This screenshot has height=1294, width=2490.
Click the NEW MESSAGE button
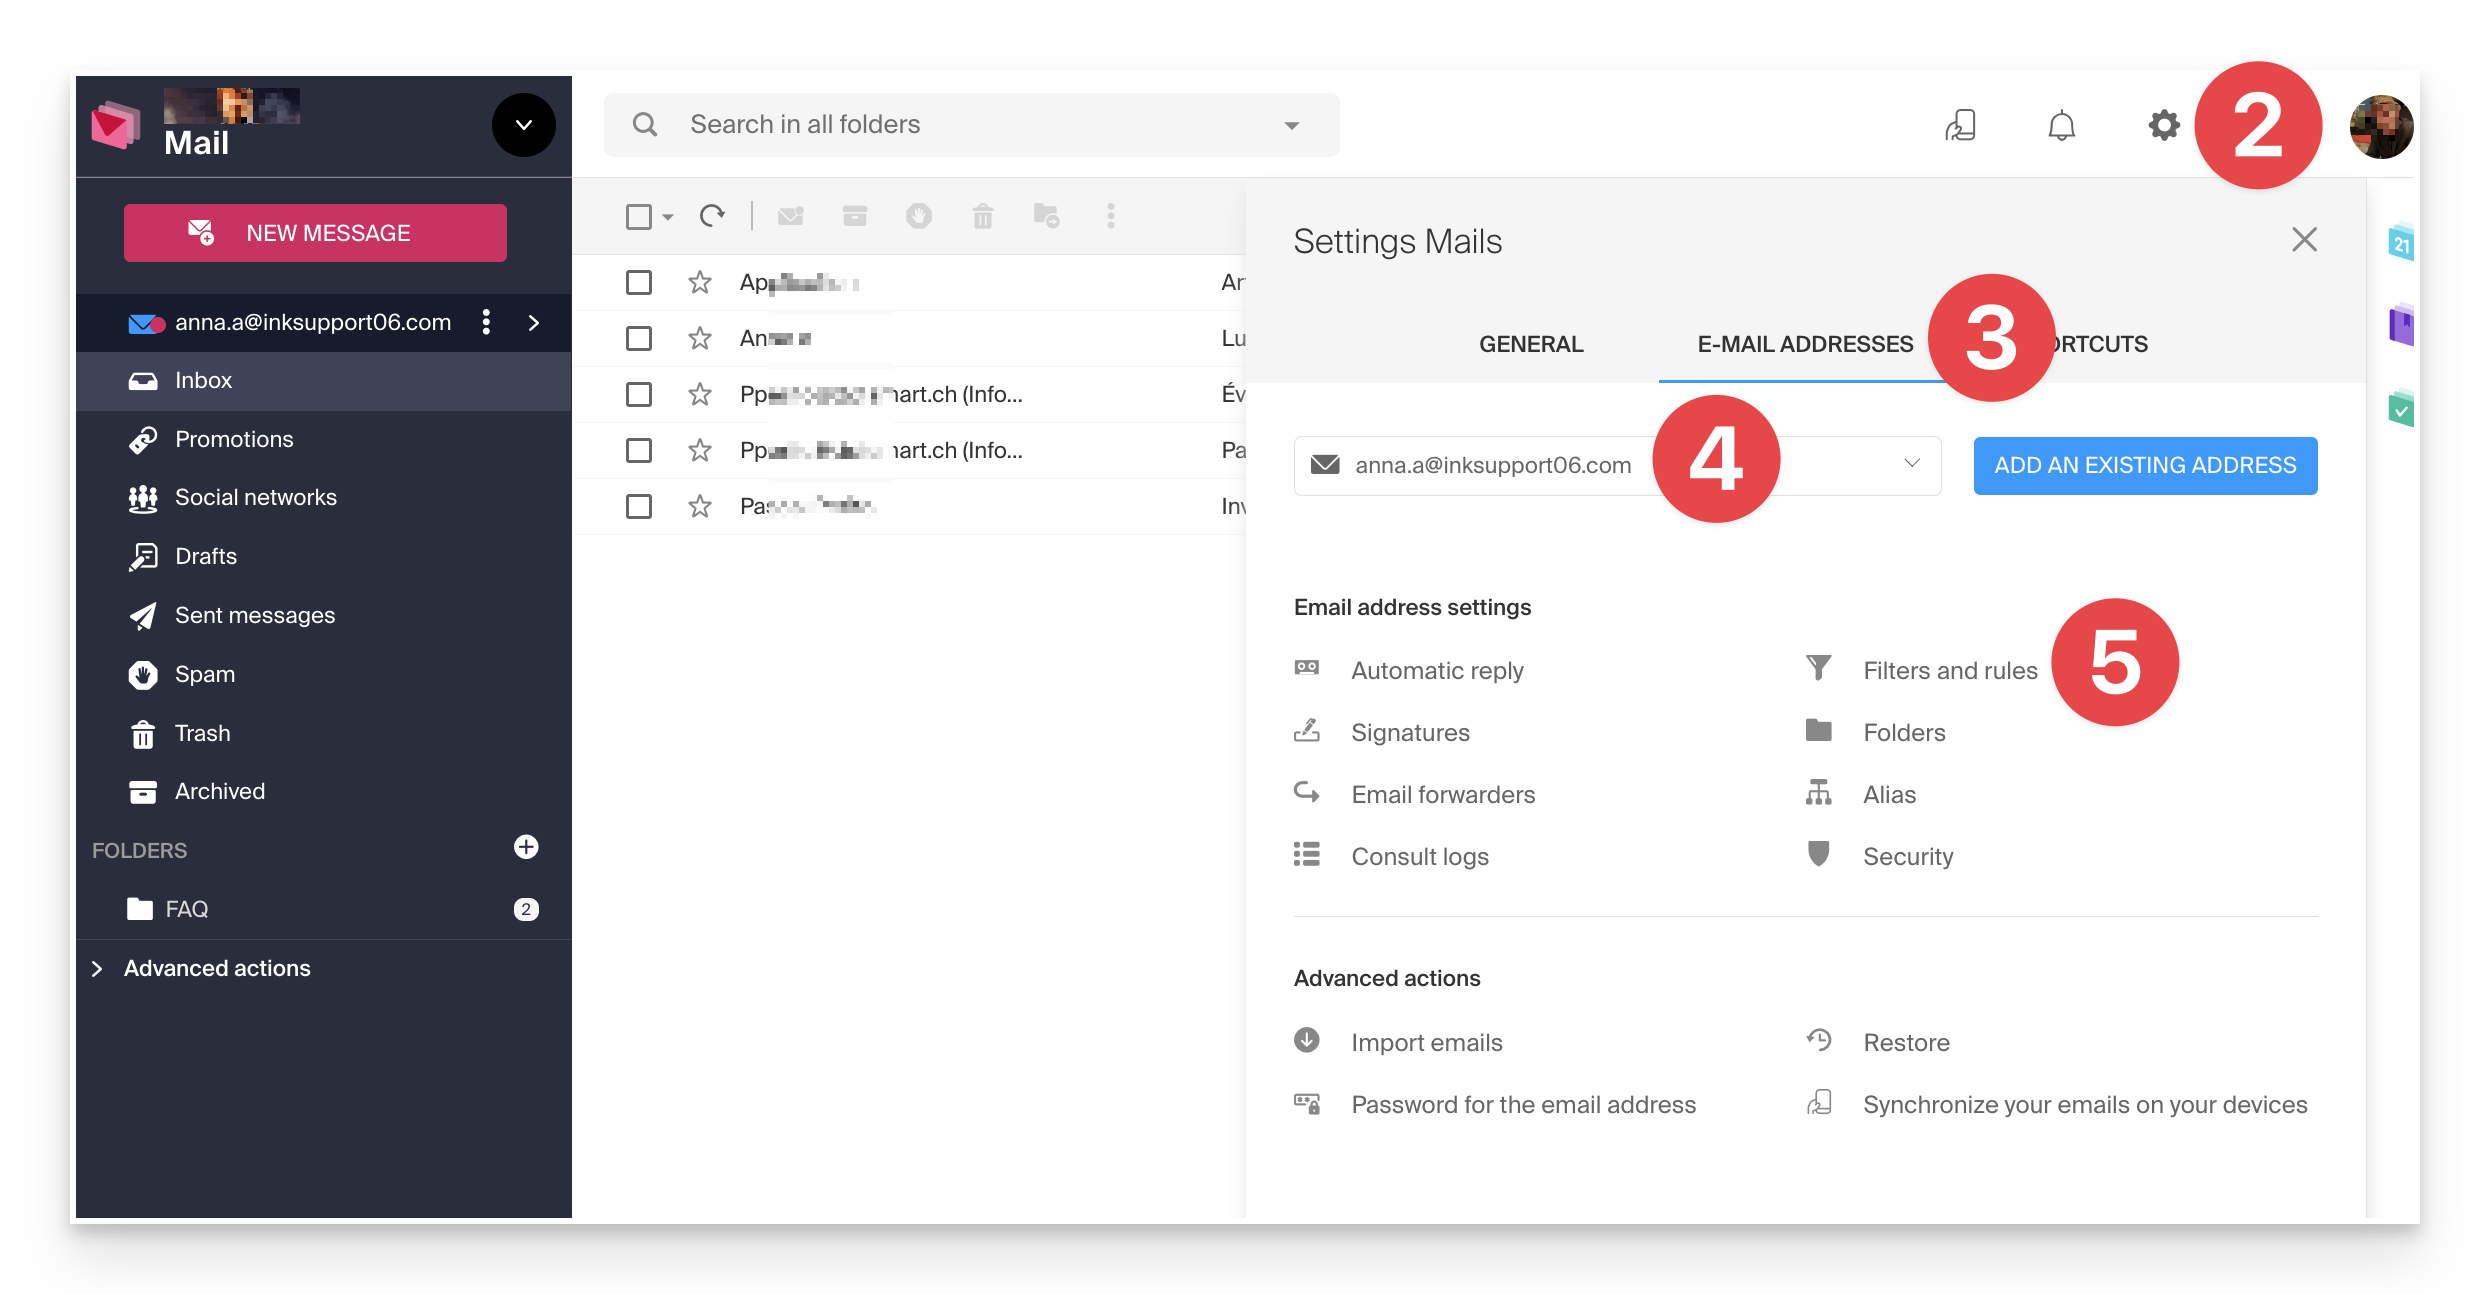tap(315, 232)
